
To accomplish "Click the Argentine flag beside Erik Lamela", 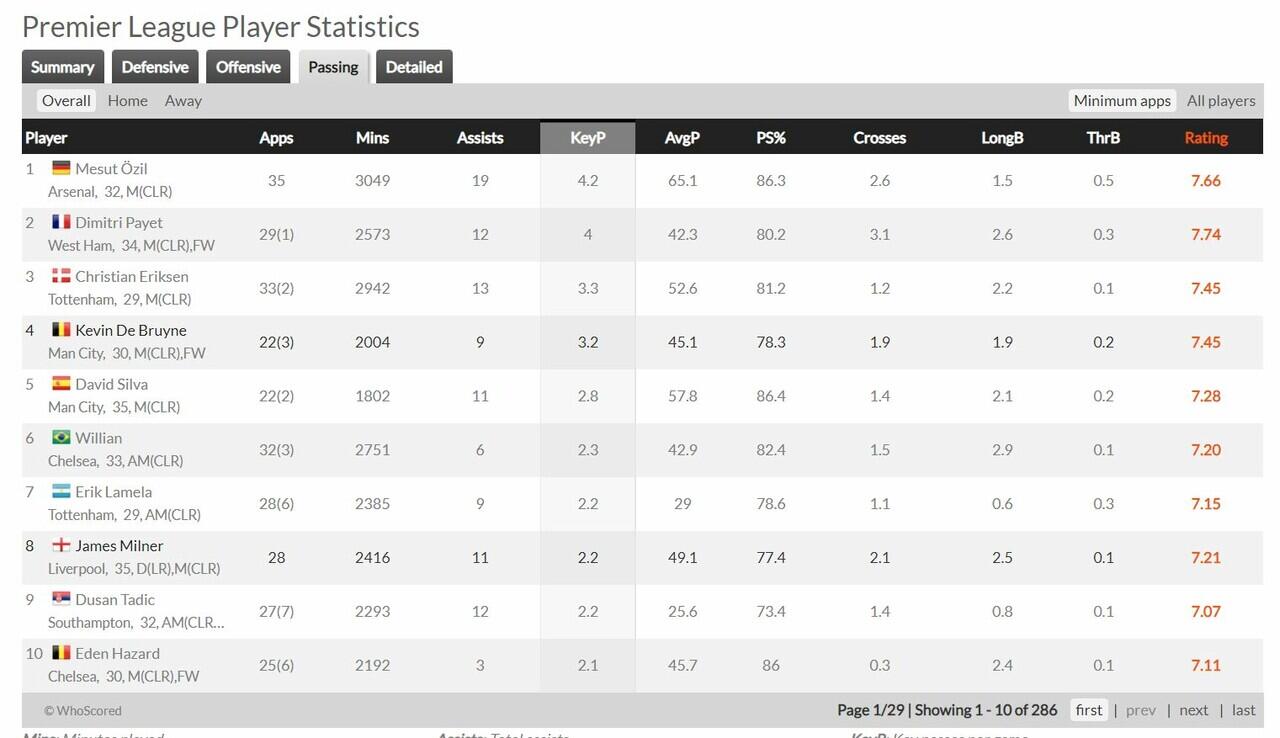I will [61, 492].
